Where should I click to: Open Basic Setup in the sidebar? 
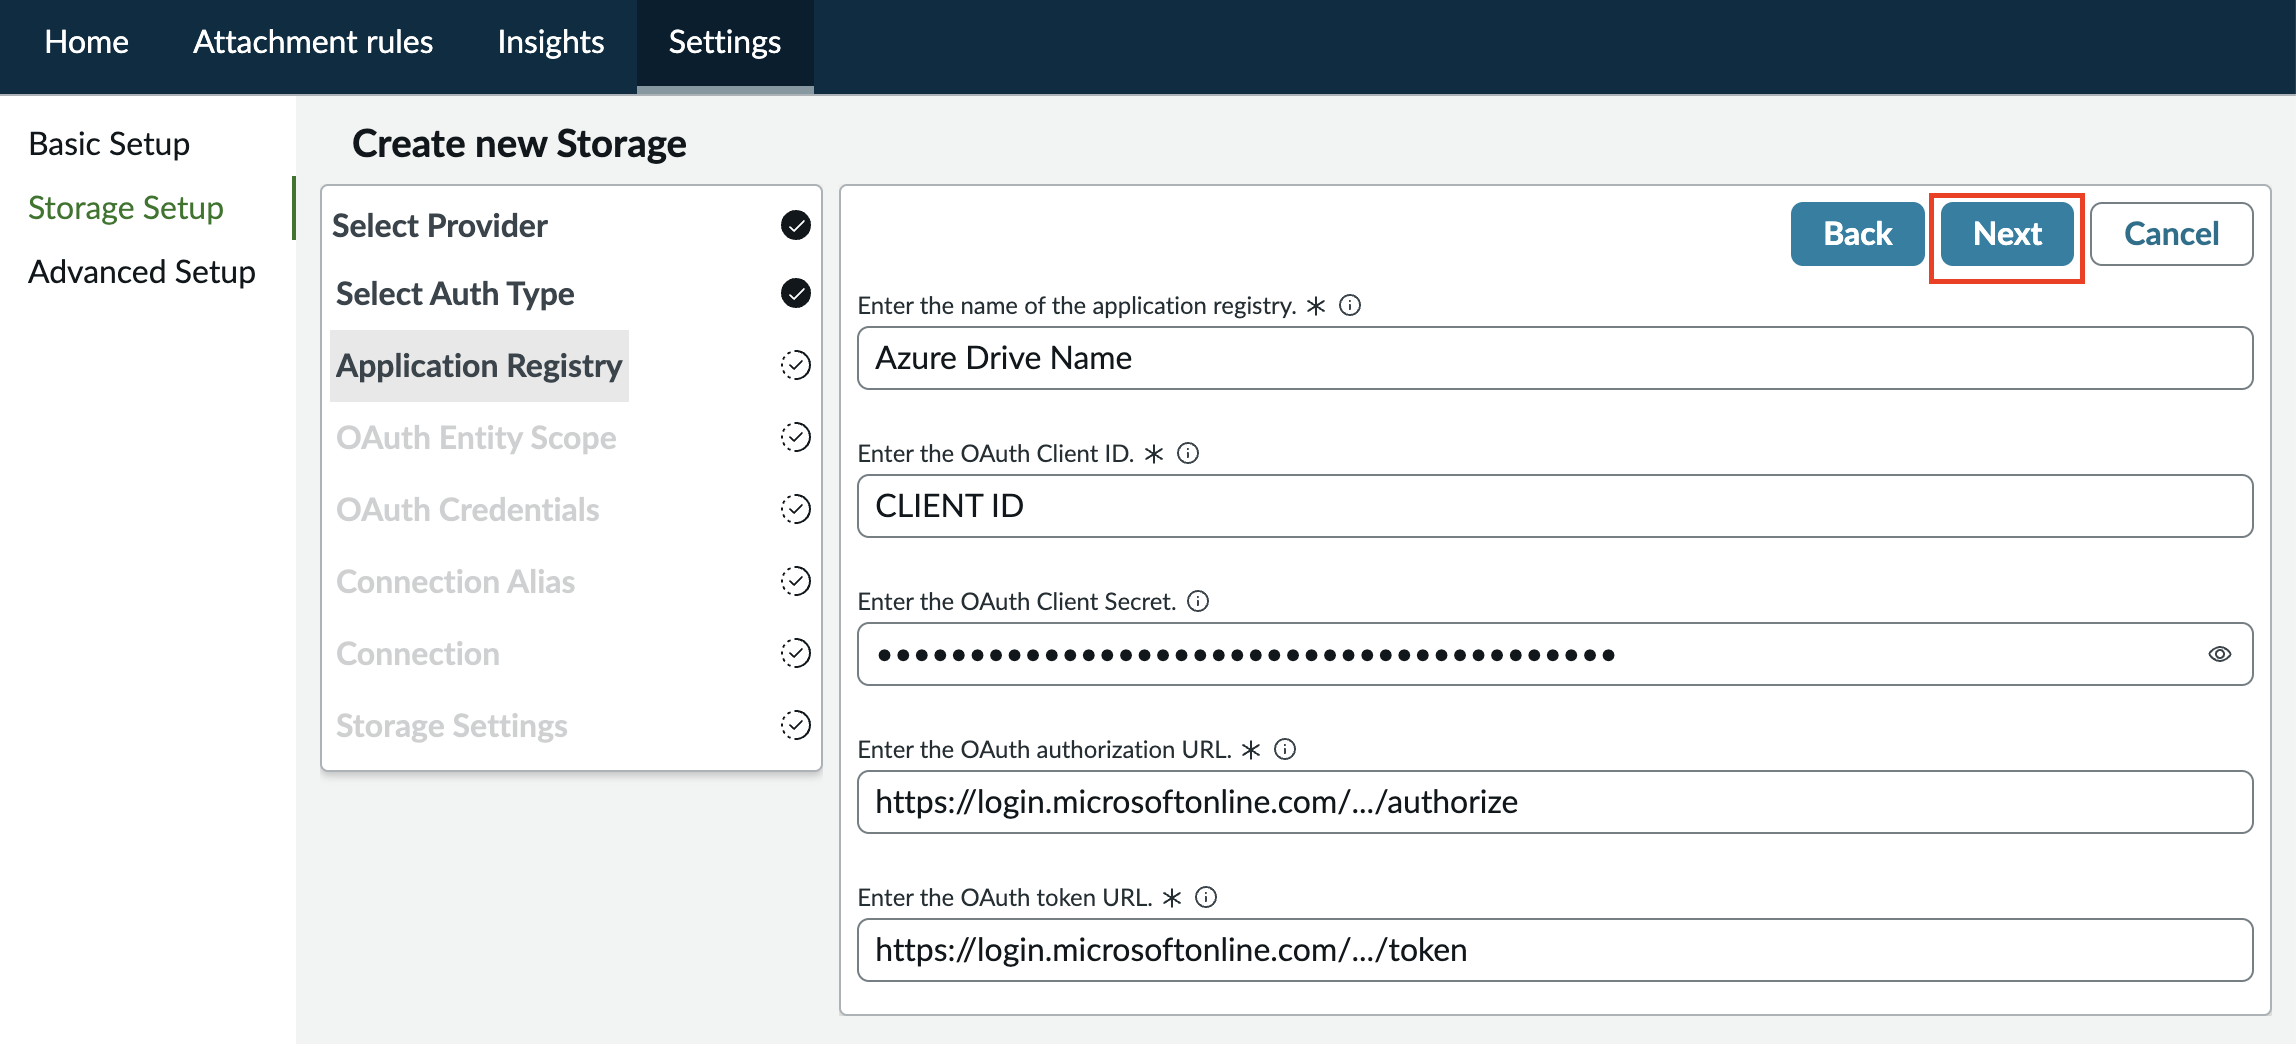click(109, 144)
